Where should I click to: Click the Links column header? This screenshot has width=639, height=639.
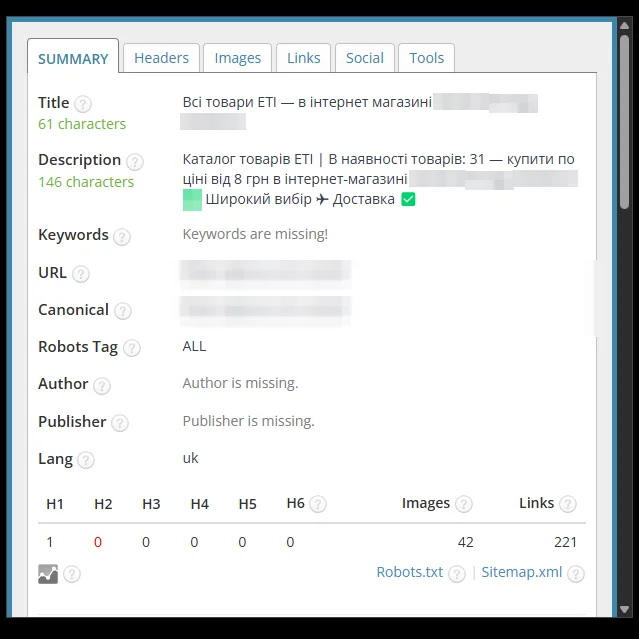pyautogui.click(x=536, y=503)
